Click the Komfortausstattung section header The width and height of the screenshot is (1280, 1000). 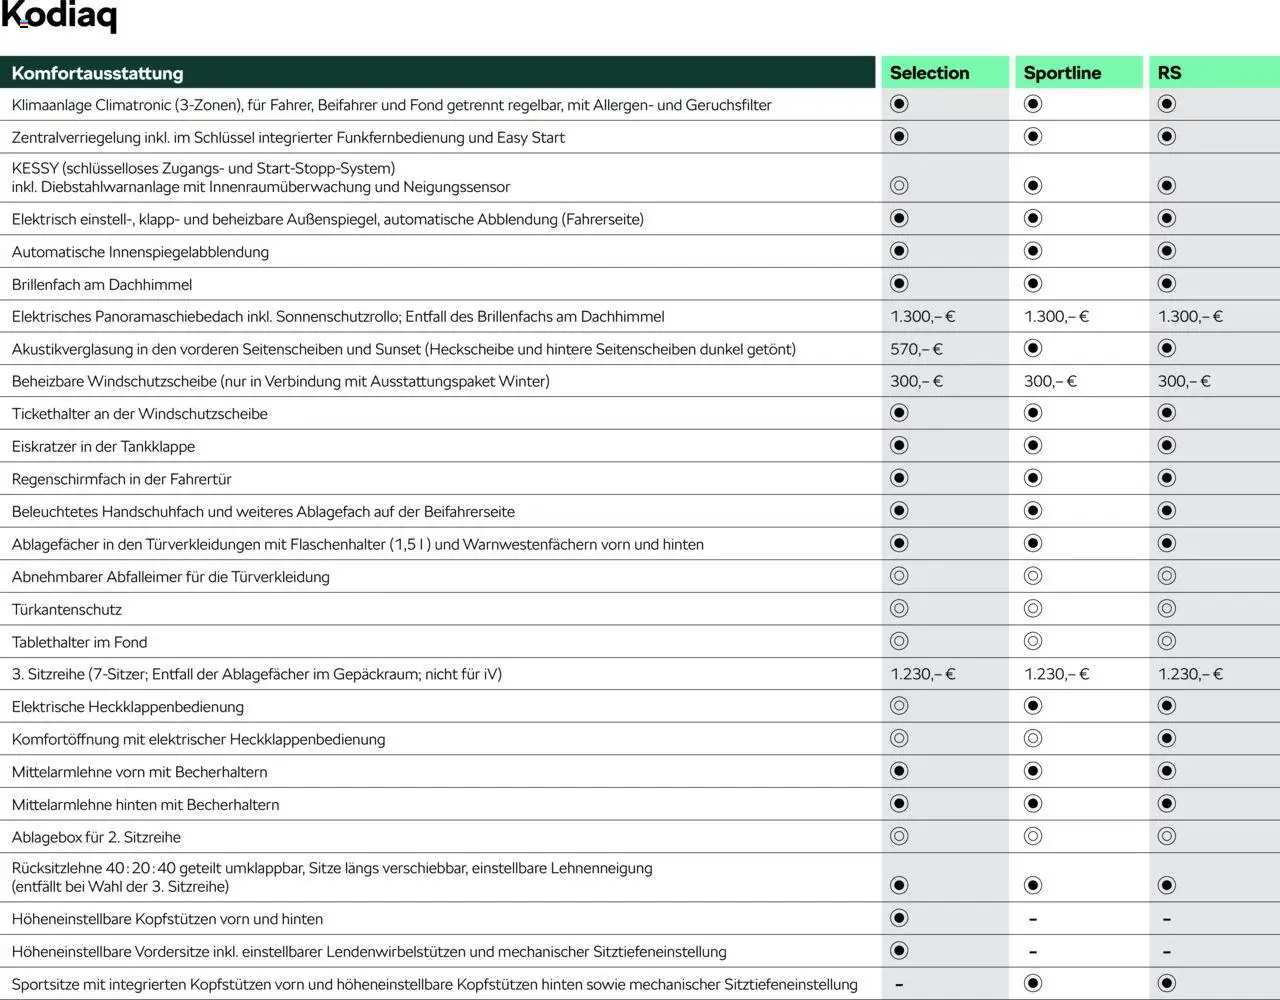pos(98,73)
